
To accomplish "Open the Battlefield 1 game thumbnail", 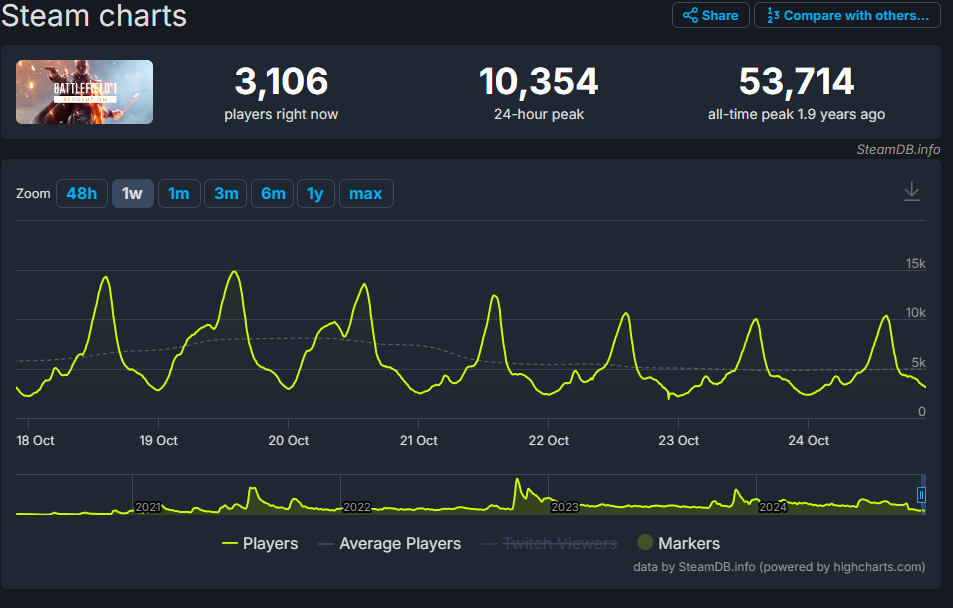I will [84, 92].
